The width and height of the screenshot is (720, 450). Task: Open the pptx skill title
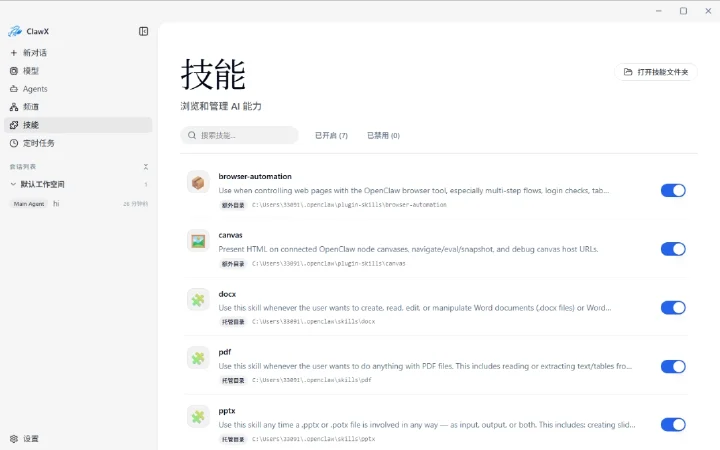pyautogui.click(x=227, y=411)
